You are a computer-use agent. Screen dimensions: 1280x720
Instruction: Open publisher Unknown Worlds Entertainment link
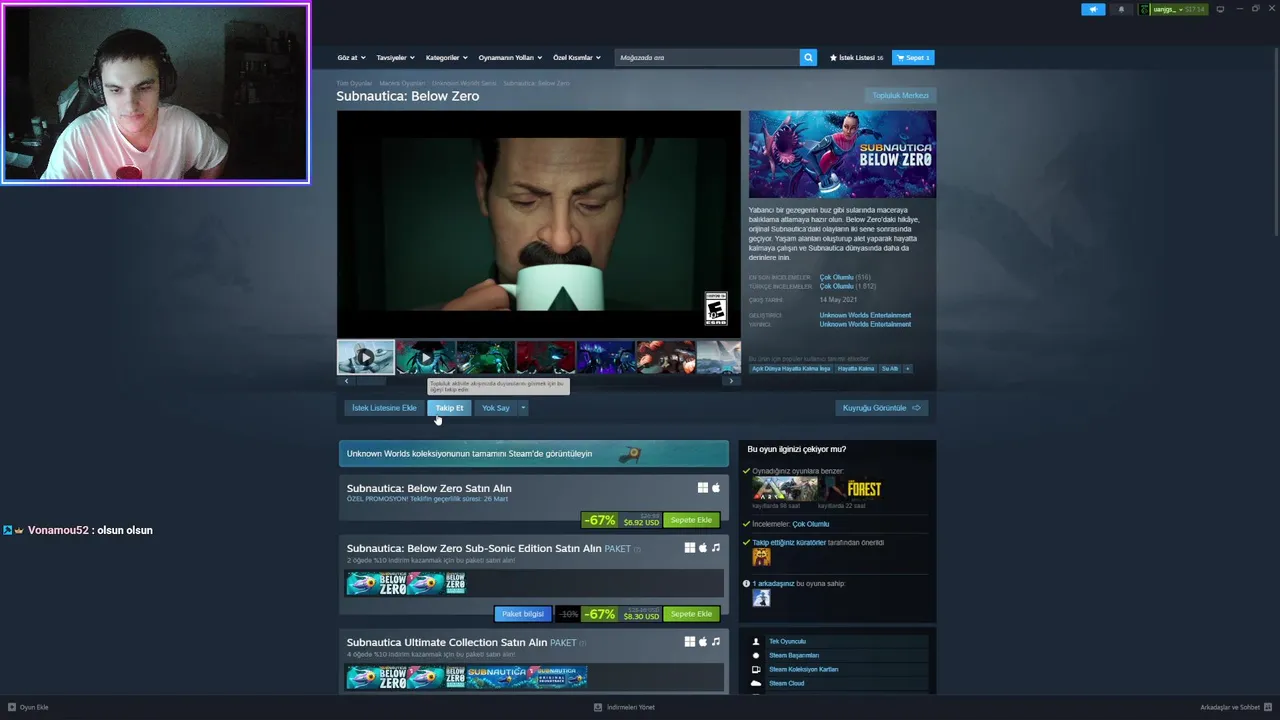click(865, 324)
